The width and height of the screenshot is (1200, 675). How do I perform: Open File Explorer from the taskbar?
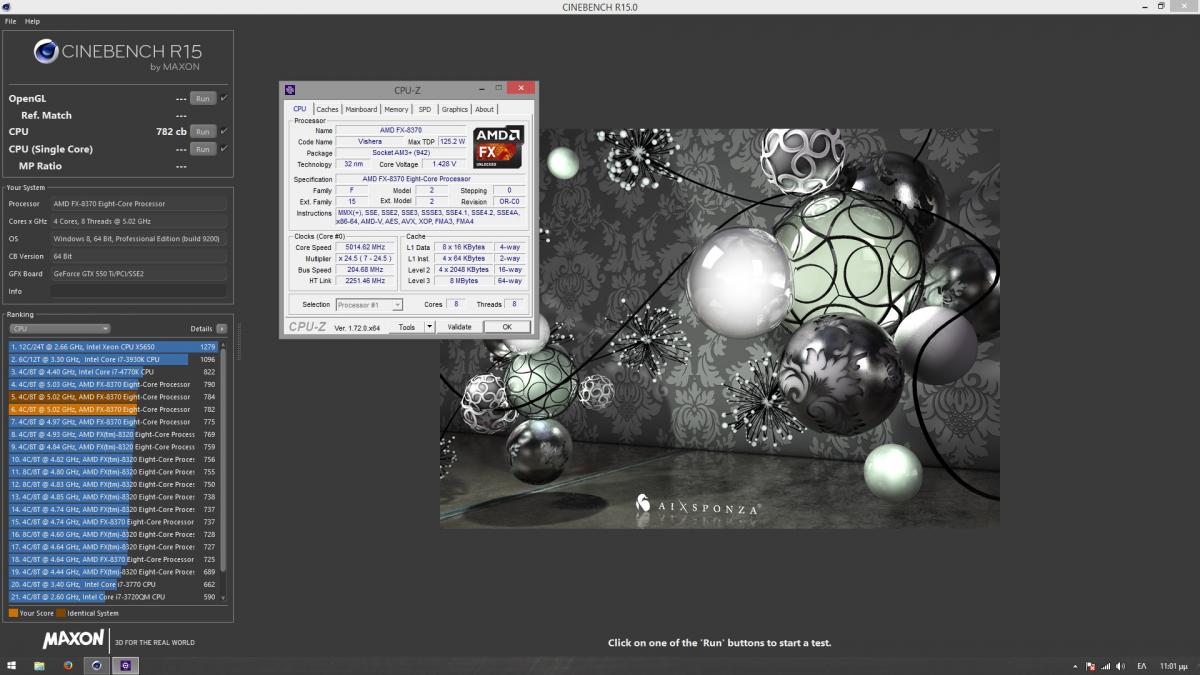coord(39,665)
